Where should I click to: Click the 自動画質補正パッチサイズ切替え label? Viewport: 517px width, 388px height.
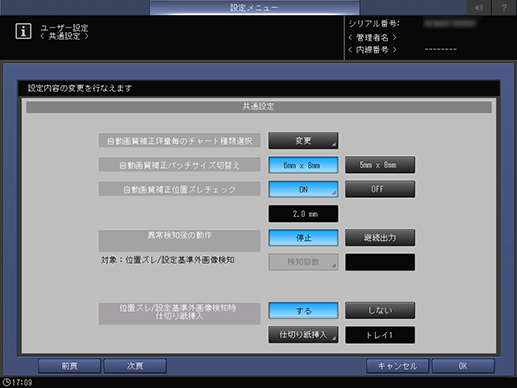click(x=179, y=165)
